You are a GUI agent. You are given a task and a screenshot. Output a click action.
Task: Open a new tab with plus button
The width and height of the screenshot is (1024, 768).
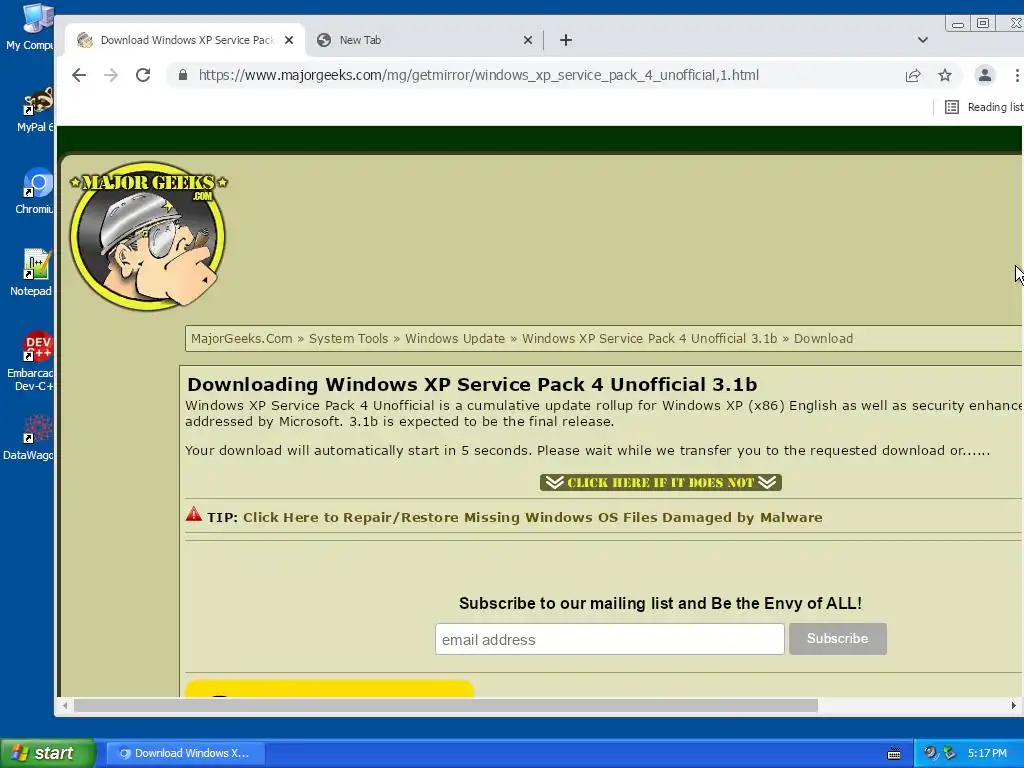[x=566, y=40]
